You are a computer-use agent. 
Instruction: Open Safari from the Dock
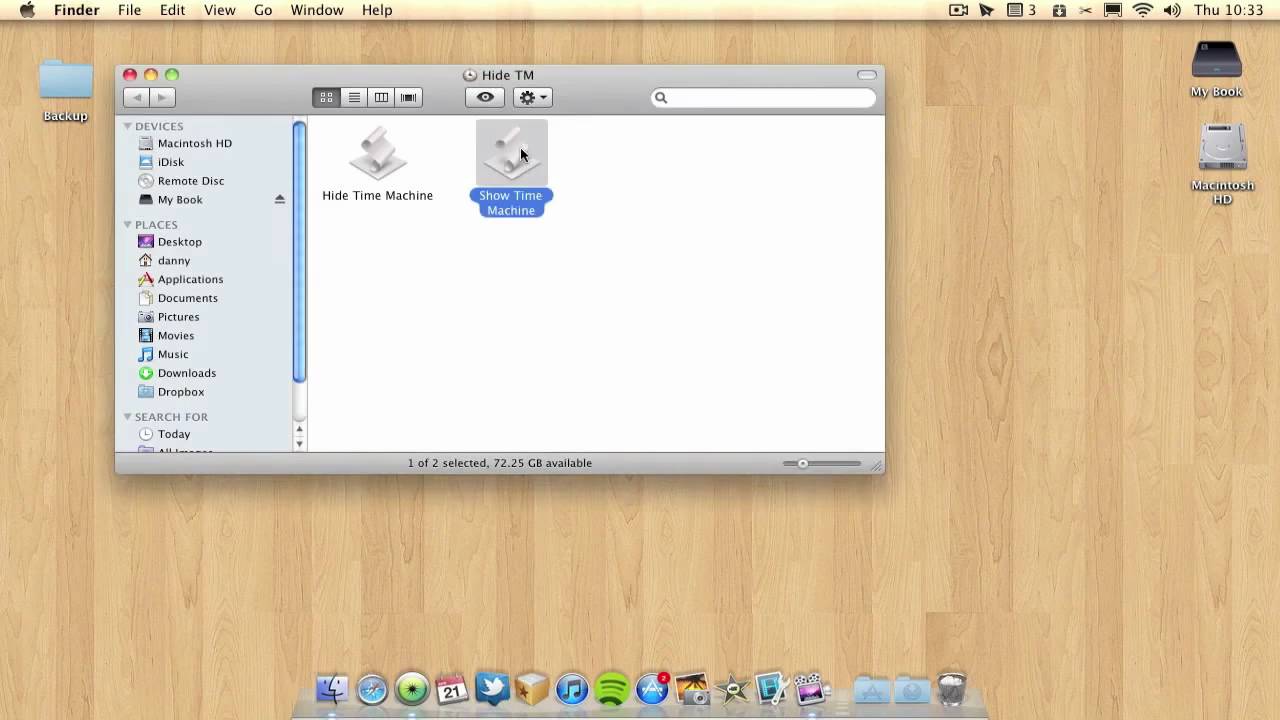point(371,689)
